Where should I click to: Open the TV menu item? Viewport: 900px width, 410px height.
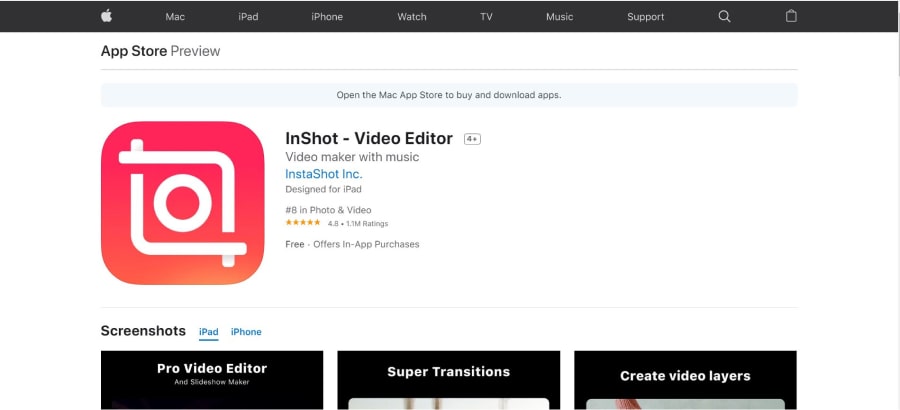tap(486, 17)
